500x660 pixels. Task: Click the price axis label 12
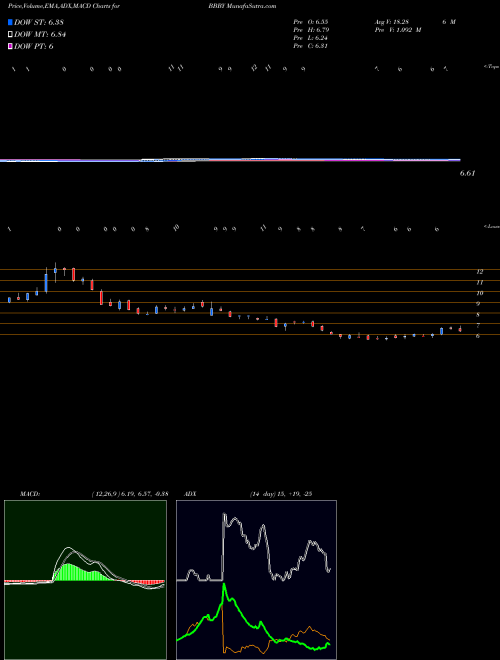pos(479,272)
